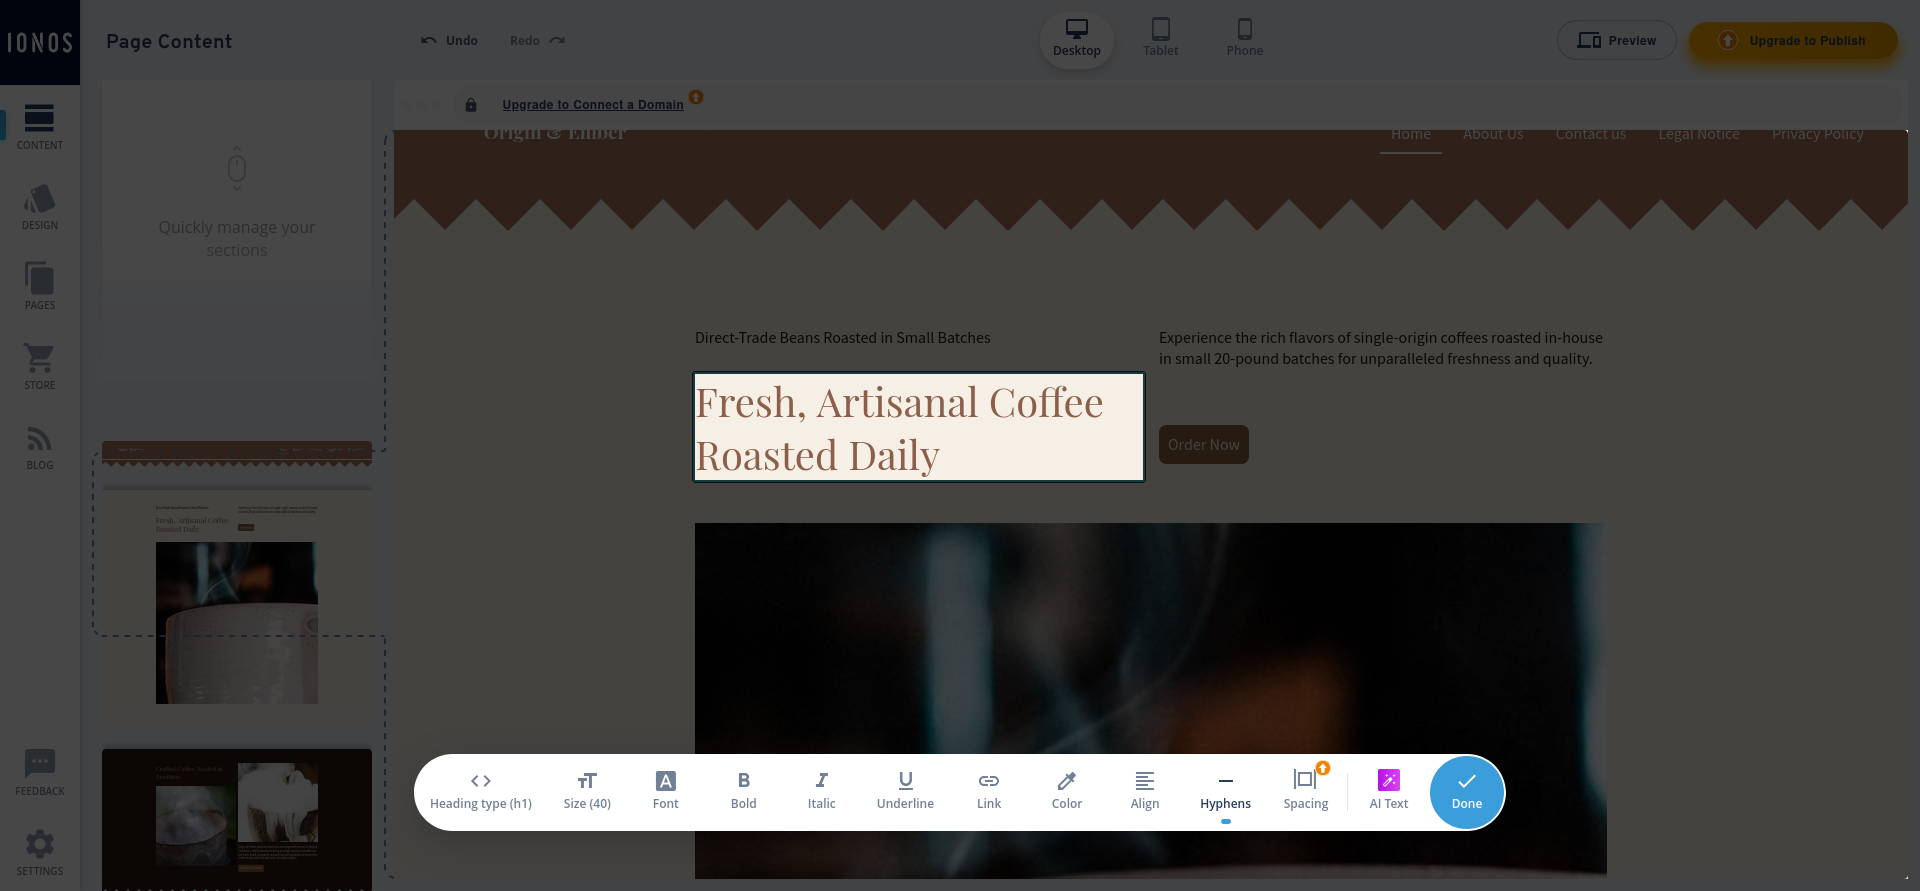The width and height of the screenshot is (1920, 891).
Task: Toggle Bold formatting
Action: 743,791
